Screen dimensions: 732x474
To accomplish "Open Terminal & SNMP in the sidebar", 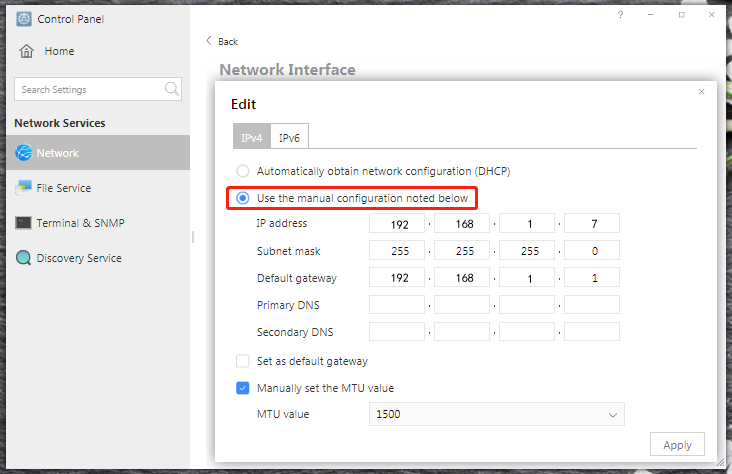I will tap(98, 223).
